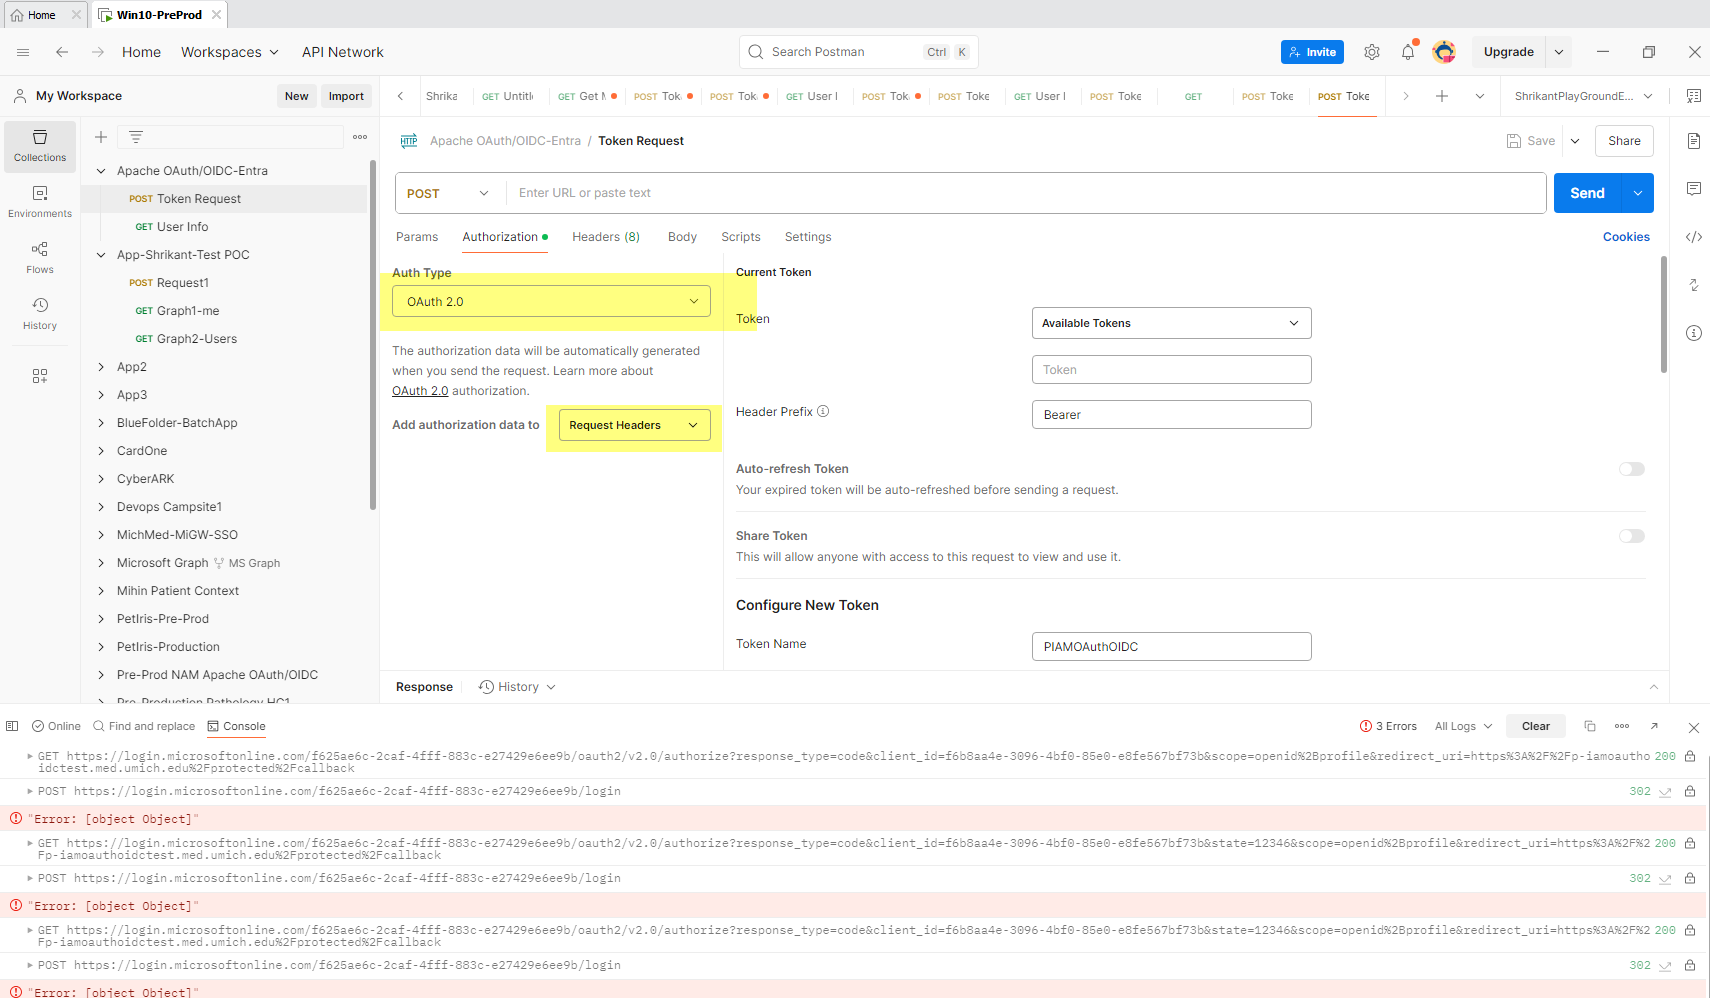
Task: Click the Share button
Action: pyautogui.click(x=1624, y=141)
